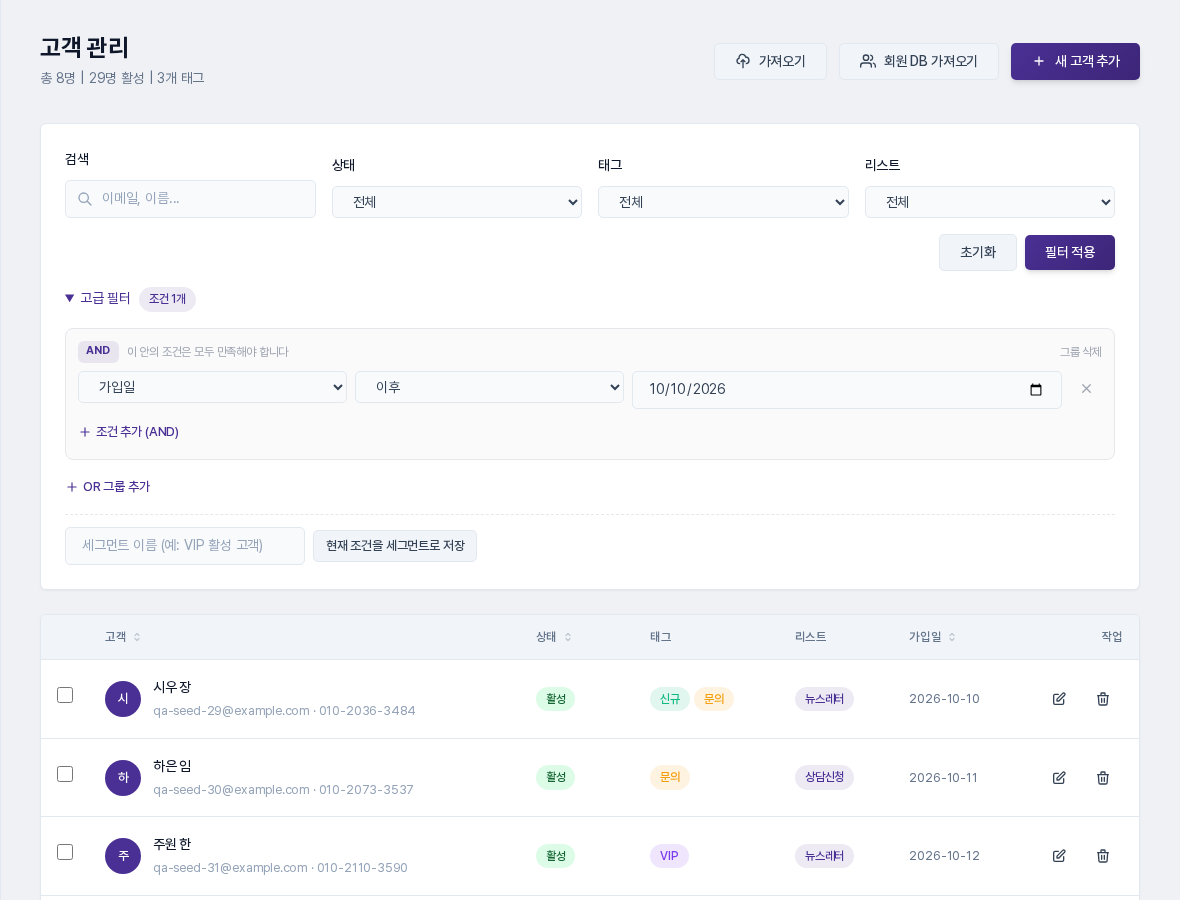The width and height of the screenshot is (1180, 900).
Task: Edit 주원 한 with the pencil icon
Action: (x=1059, y=856)
